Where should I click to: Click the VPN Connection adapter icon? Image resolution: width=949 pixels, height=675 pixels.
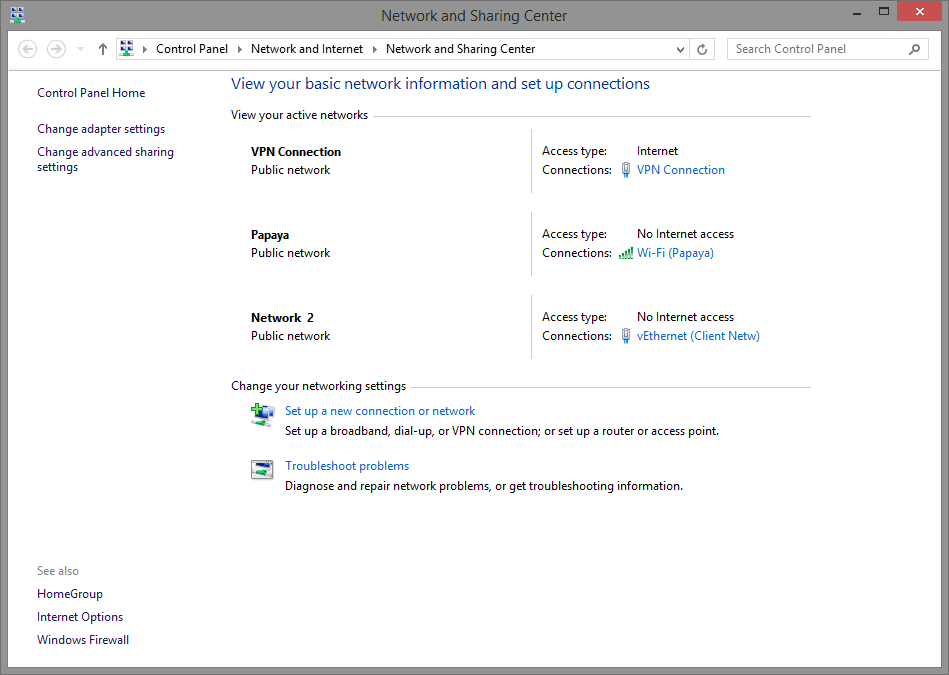(626, 170)
